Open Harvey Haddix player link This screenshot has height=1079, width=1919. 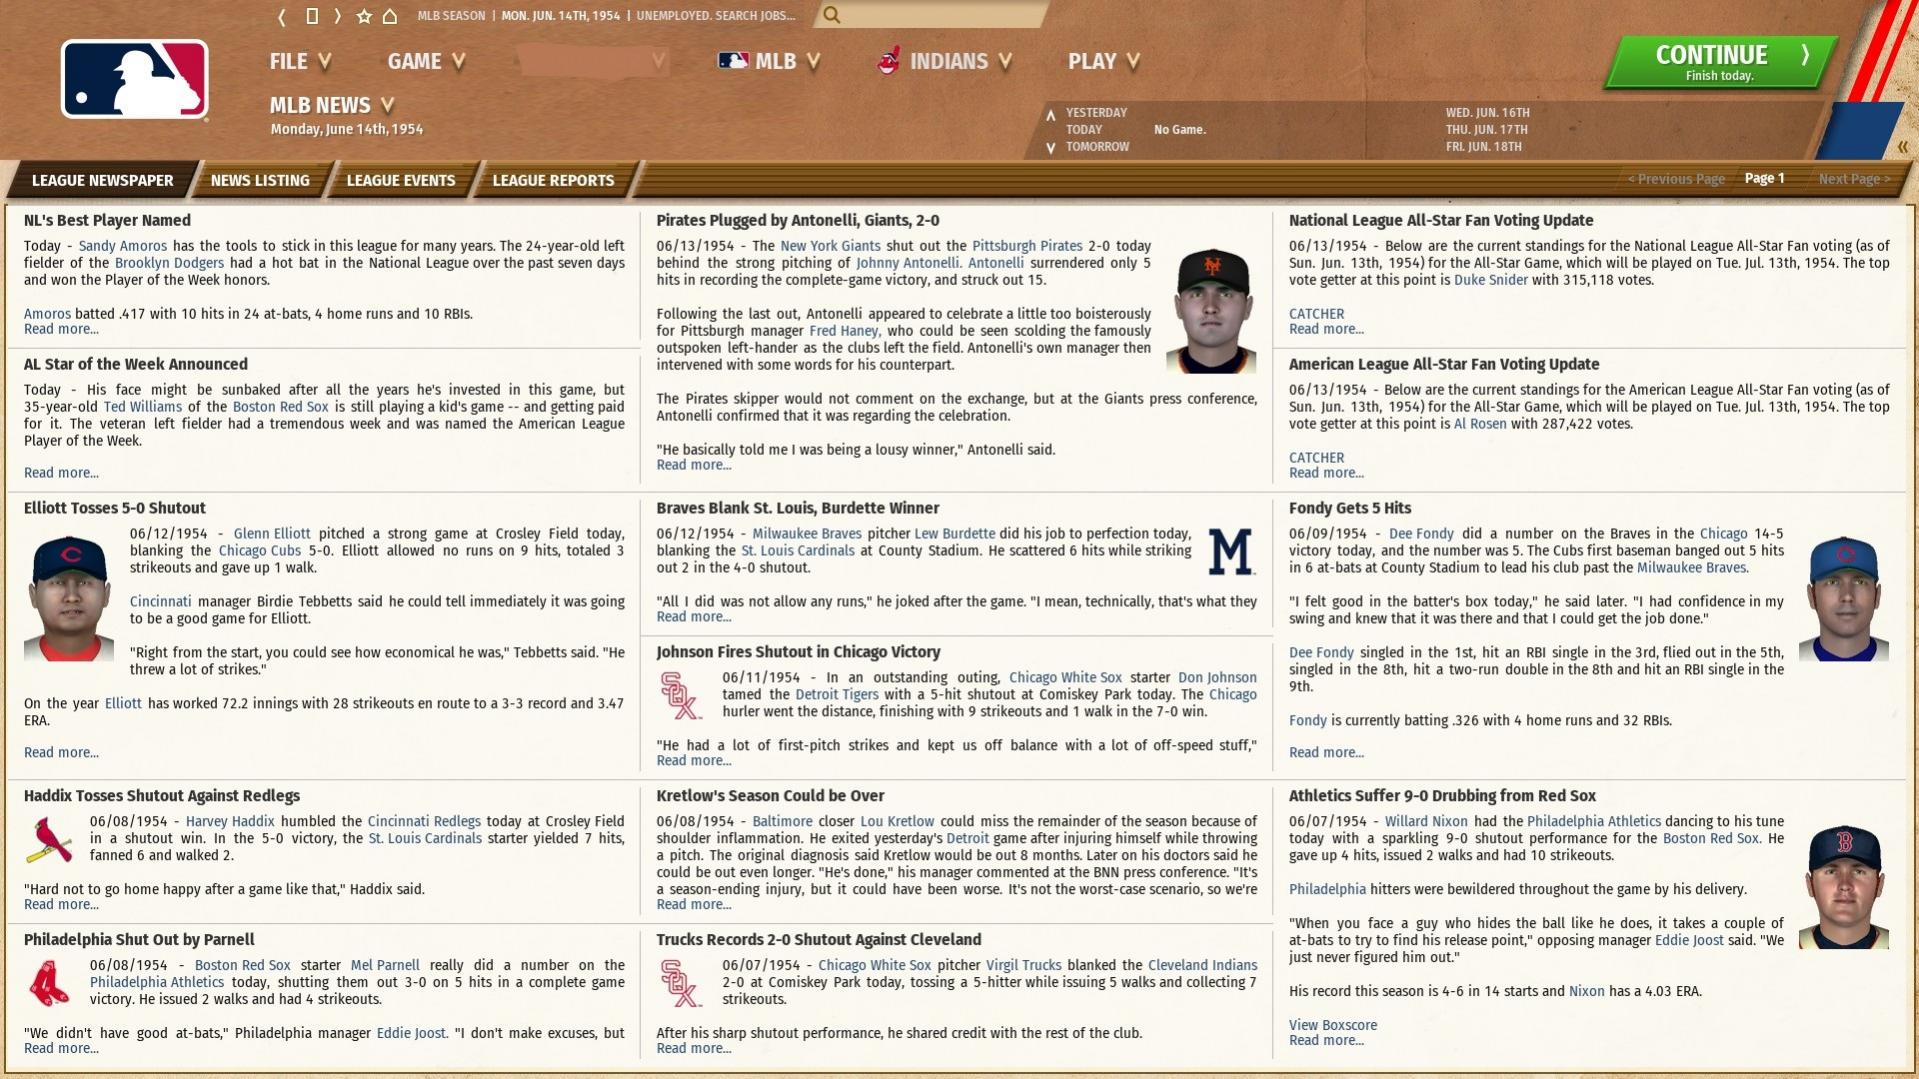click(230, 822)
